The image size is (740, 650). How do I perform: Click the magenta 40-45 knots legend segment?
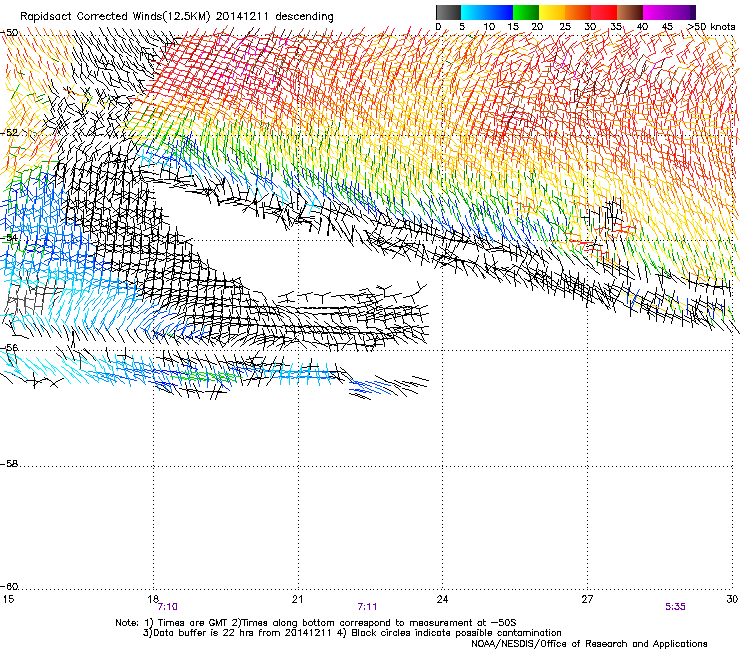click(656, 12)
